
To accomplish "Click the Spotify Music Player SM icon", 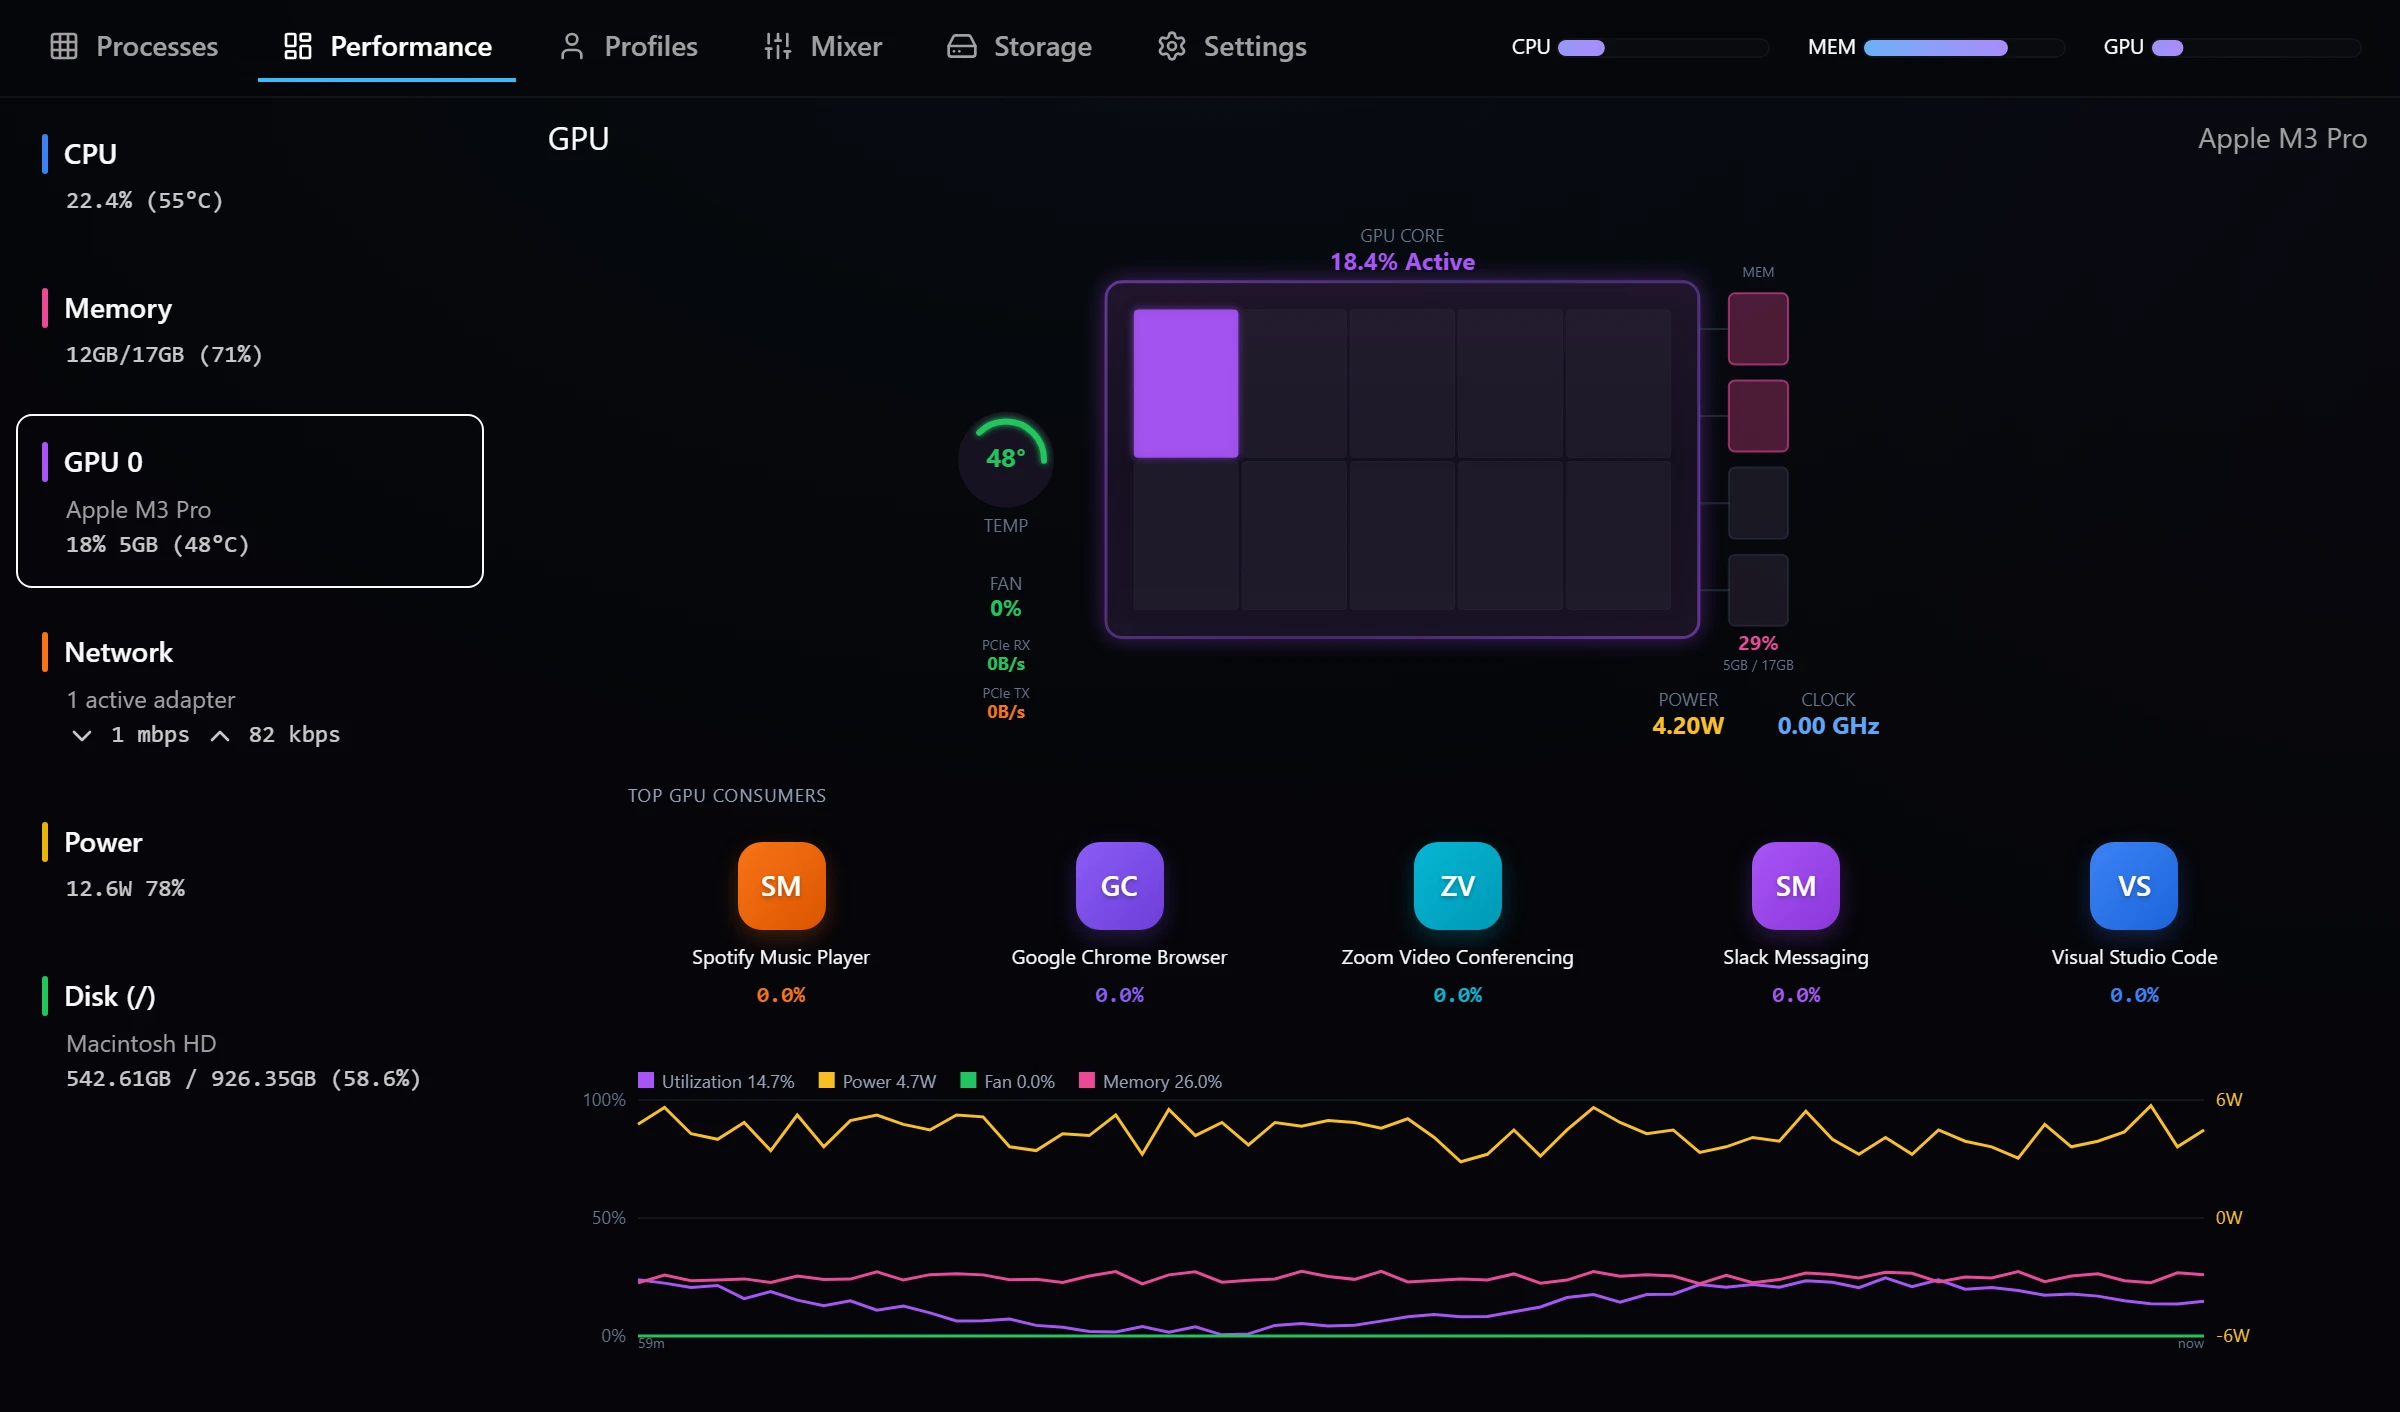I will coord(781,886).
